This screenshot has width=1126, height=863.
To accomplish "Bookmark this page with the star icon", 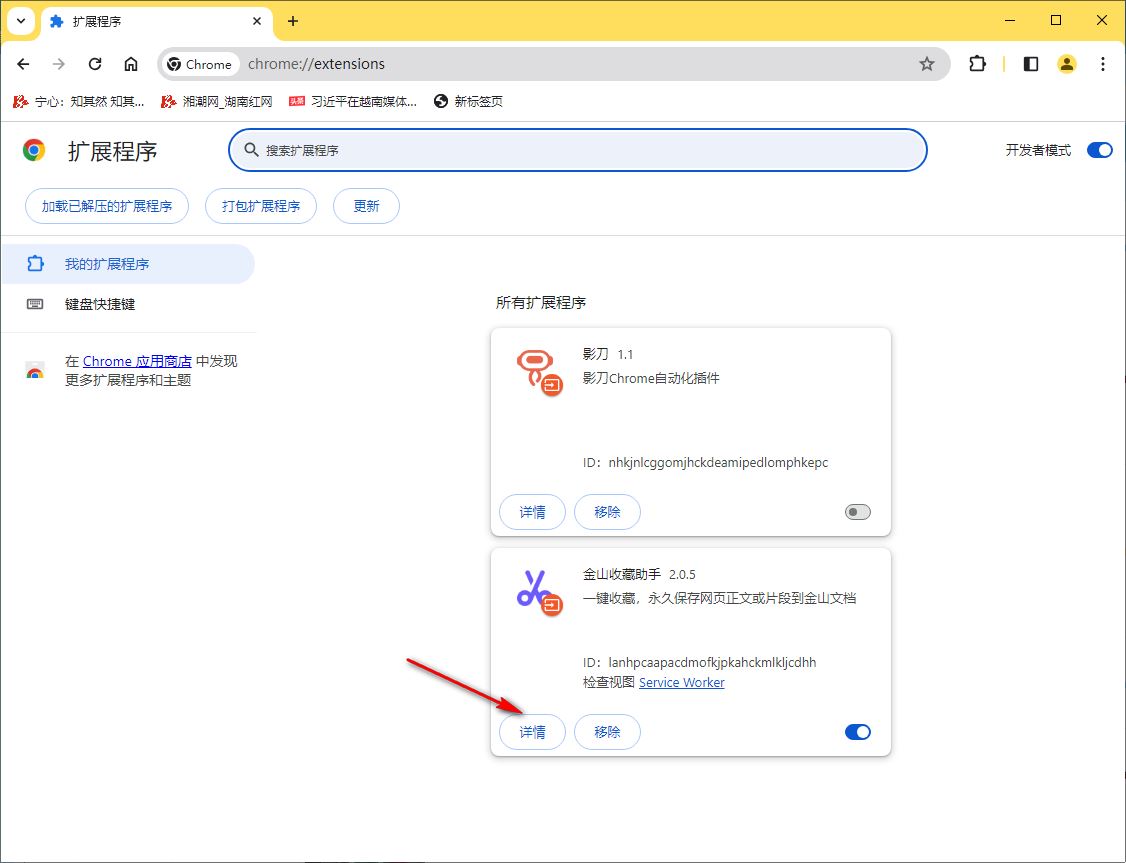I will 927,64.
